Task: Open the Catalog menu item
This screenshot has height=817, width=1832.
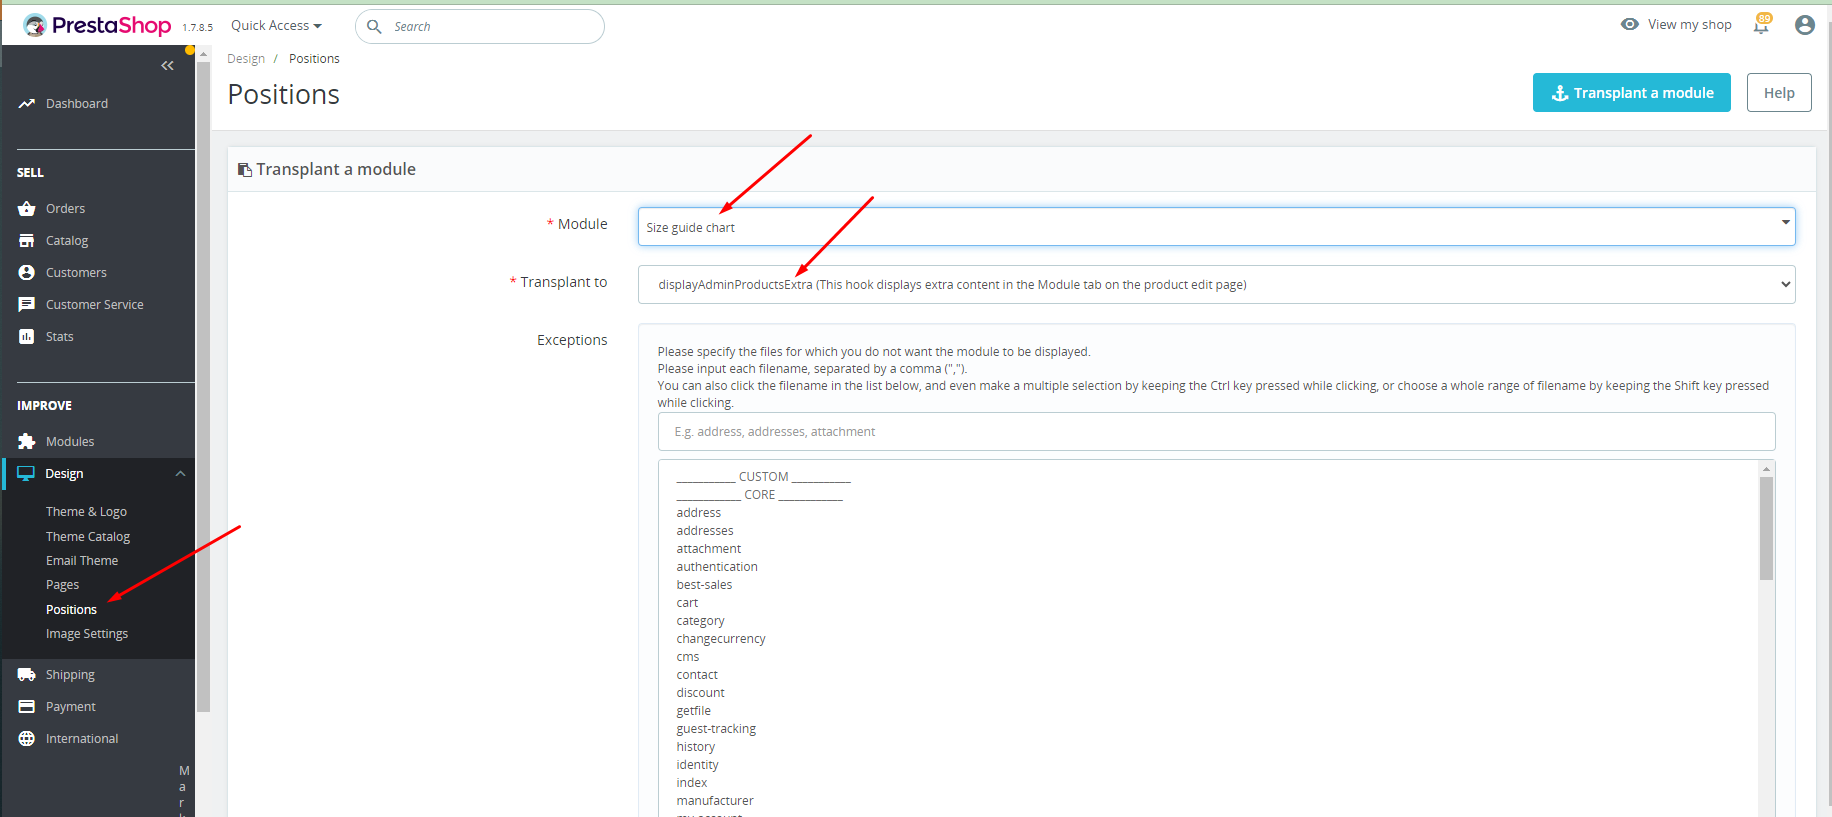Action: point(67,241)
